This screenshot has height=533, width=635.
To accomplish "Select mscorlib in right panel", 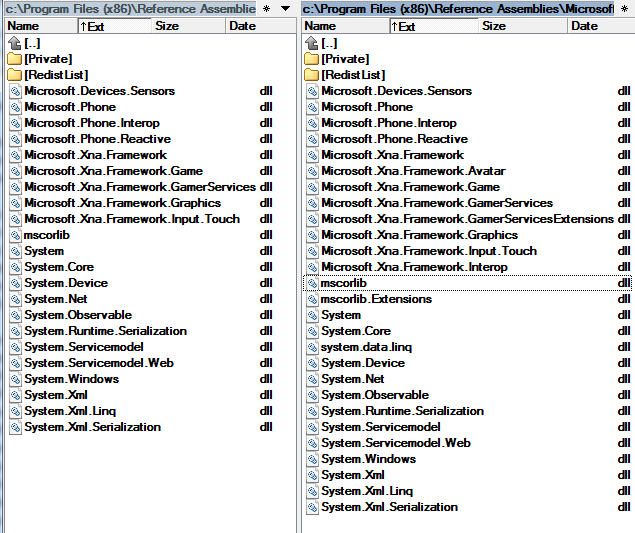I will point(344,283).
